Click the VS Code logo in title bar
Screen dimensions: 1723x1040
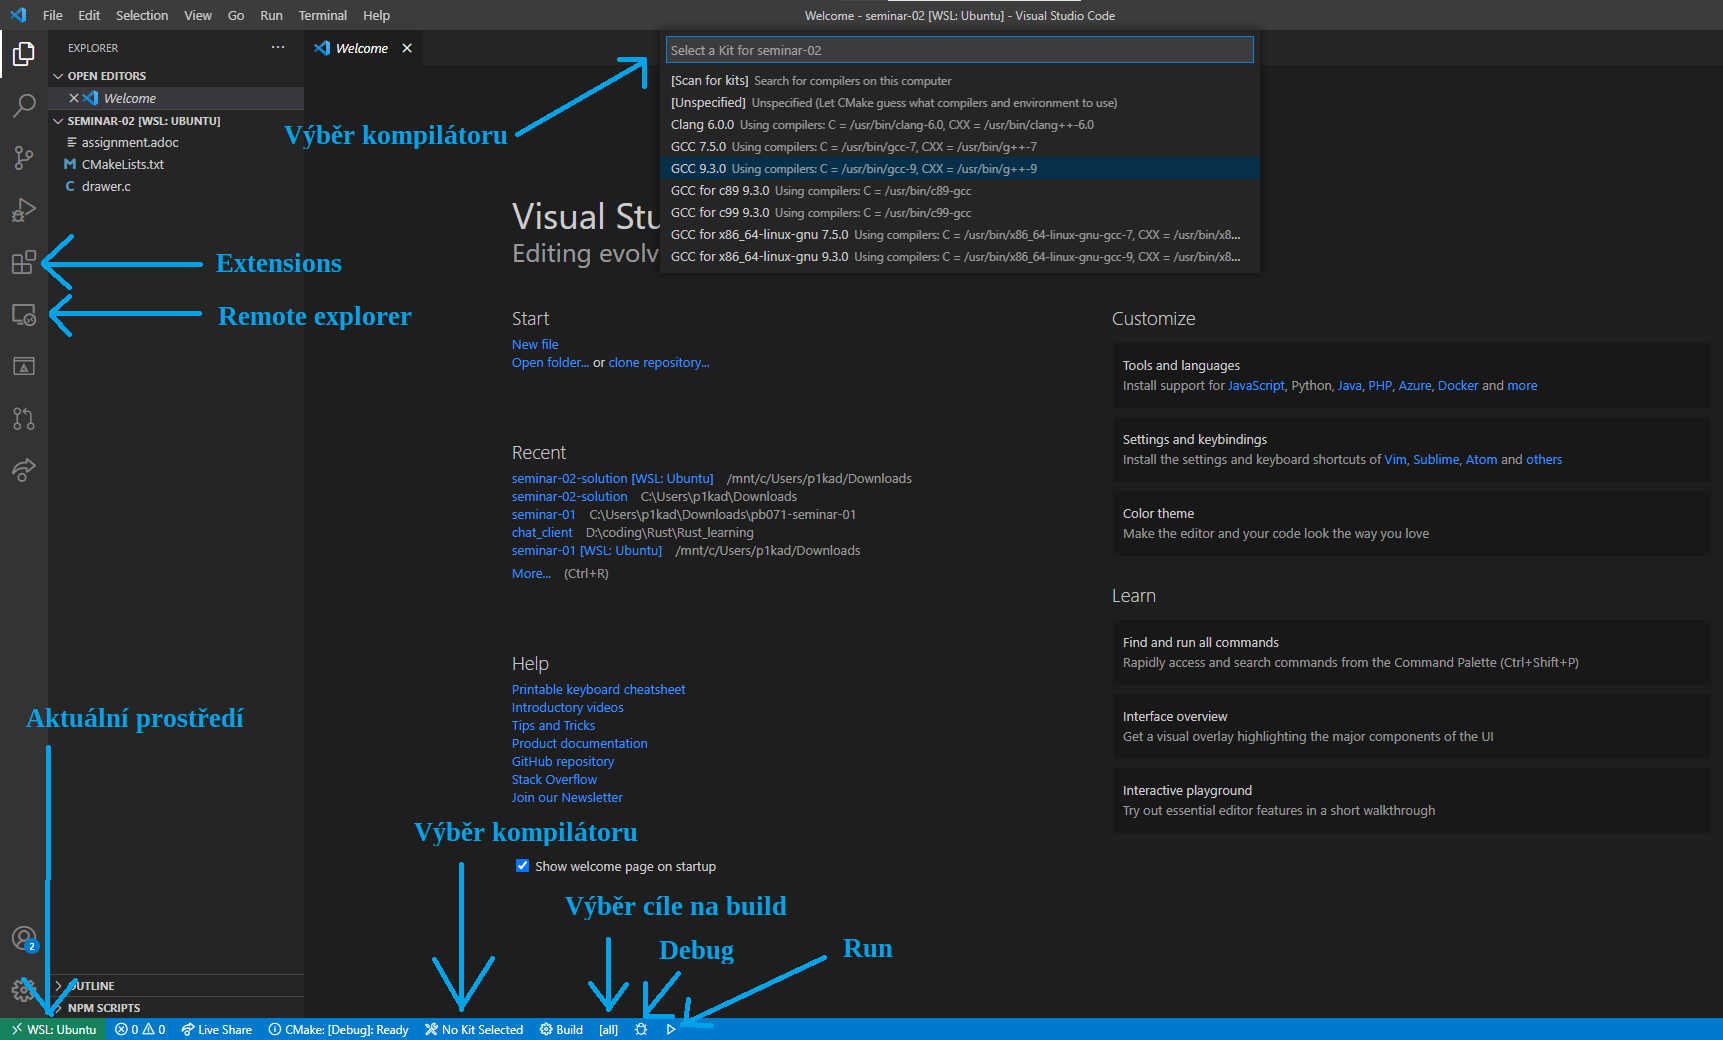18,15
